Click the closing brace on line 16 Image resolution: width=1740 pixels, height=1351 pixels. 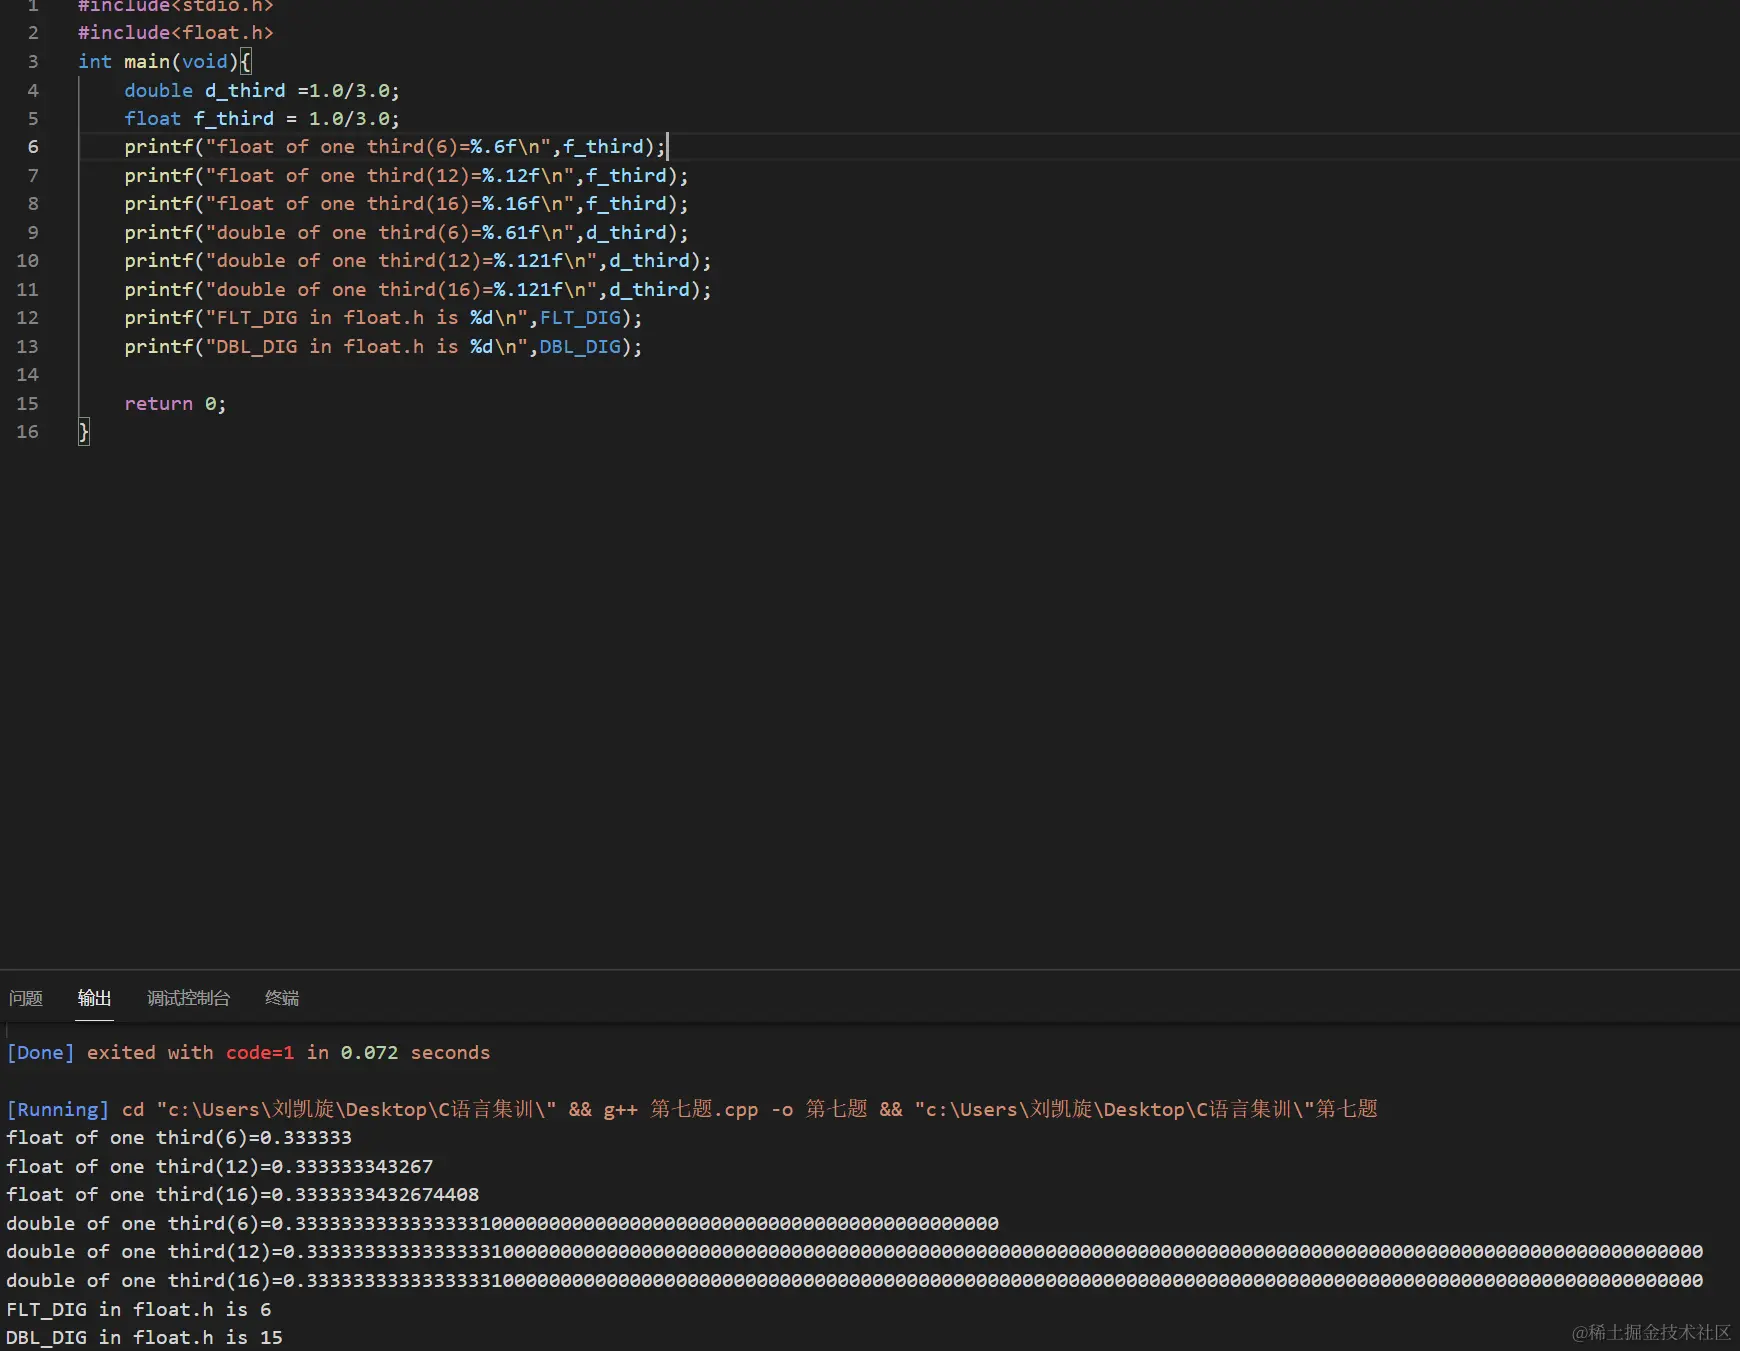pos(84,432)
